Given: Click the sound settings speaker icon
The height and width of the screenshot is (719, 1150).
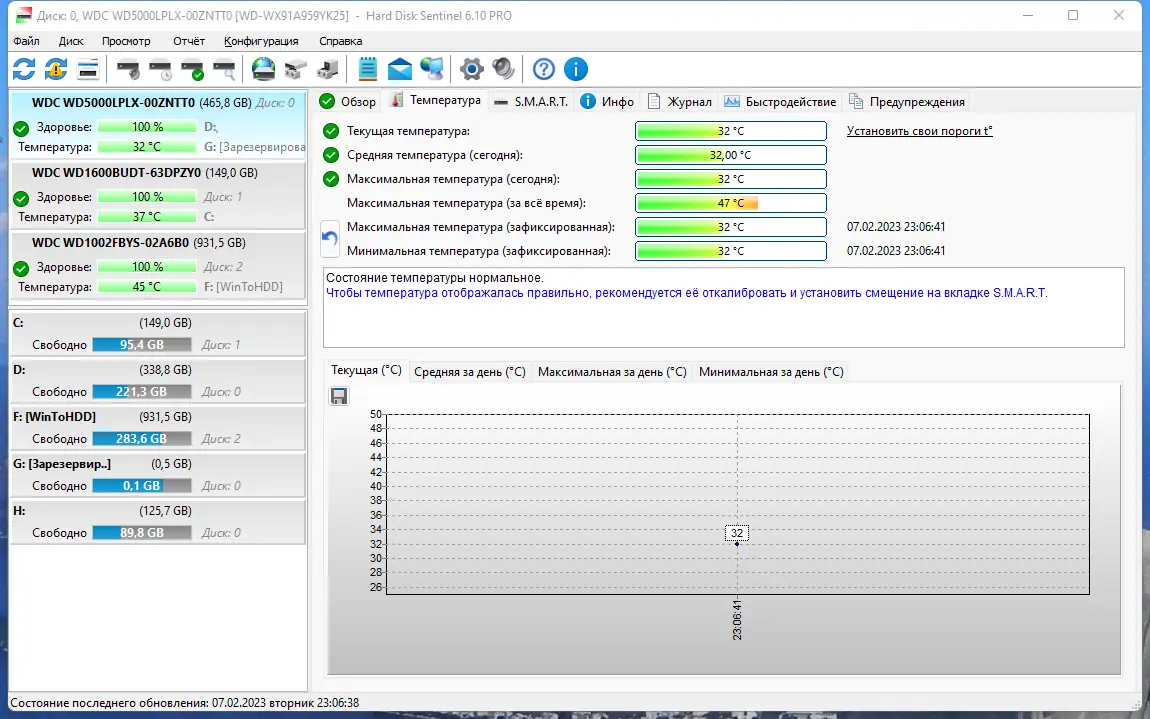Looking at the screenshot, I should (x=503, y=69).
